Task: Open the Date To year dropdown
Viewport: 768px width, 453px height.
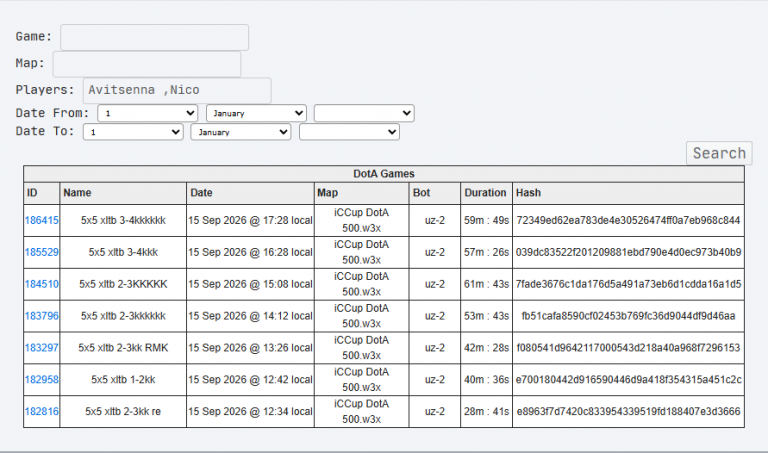Action: click(x=349, y=132)
